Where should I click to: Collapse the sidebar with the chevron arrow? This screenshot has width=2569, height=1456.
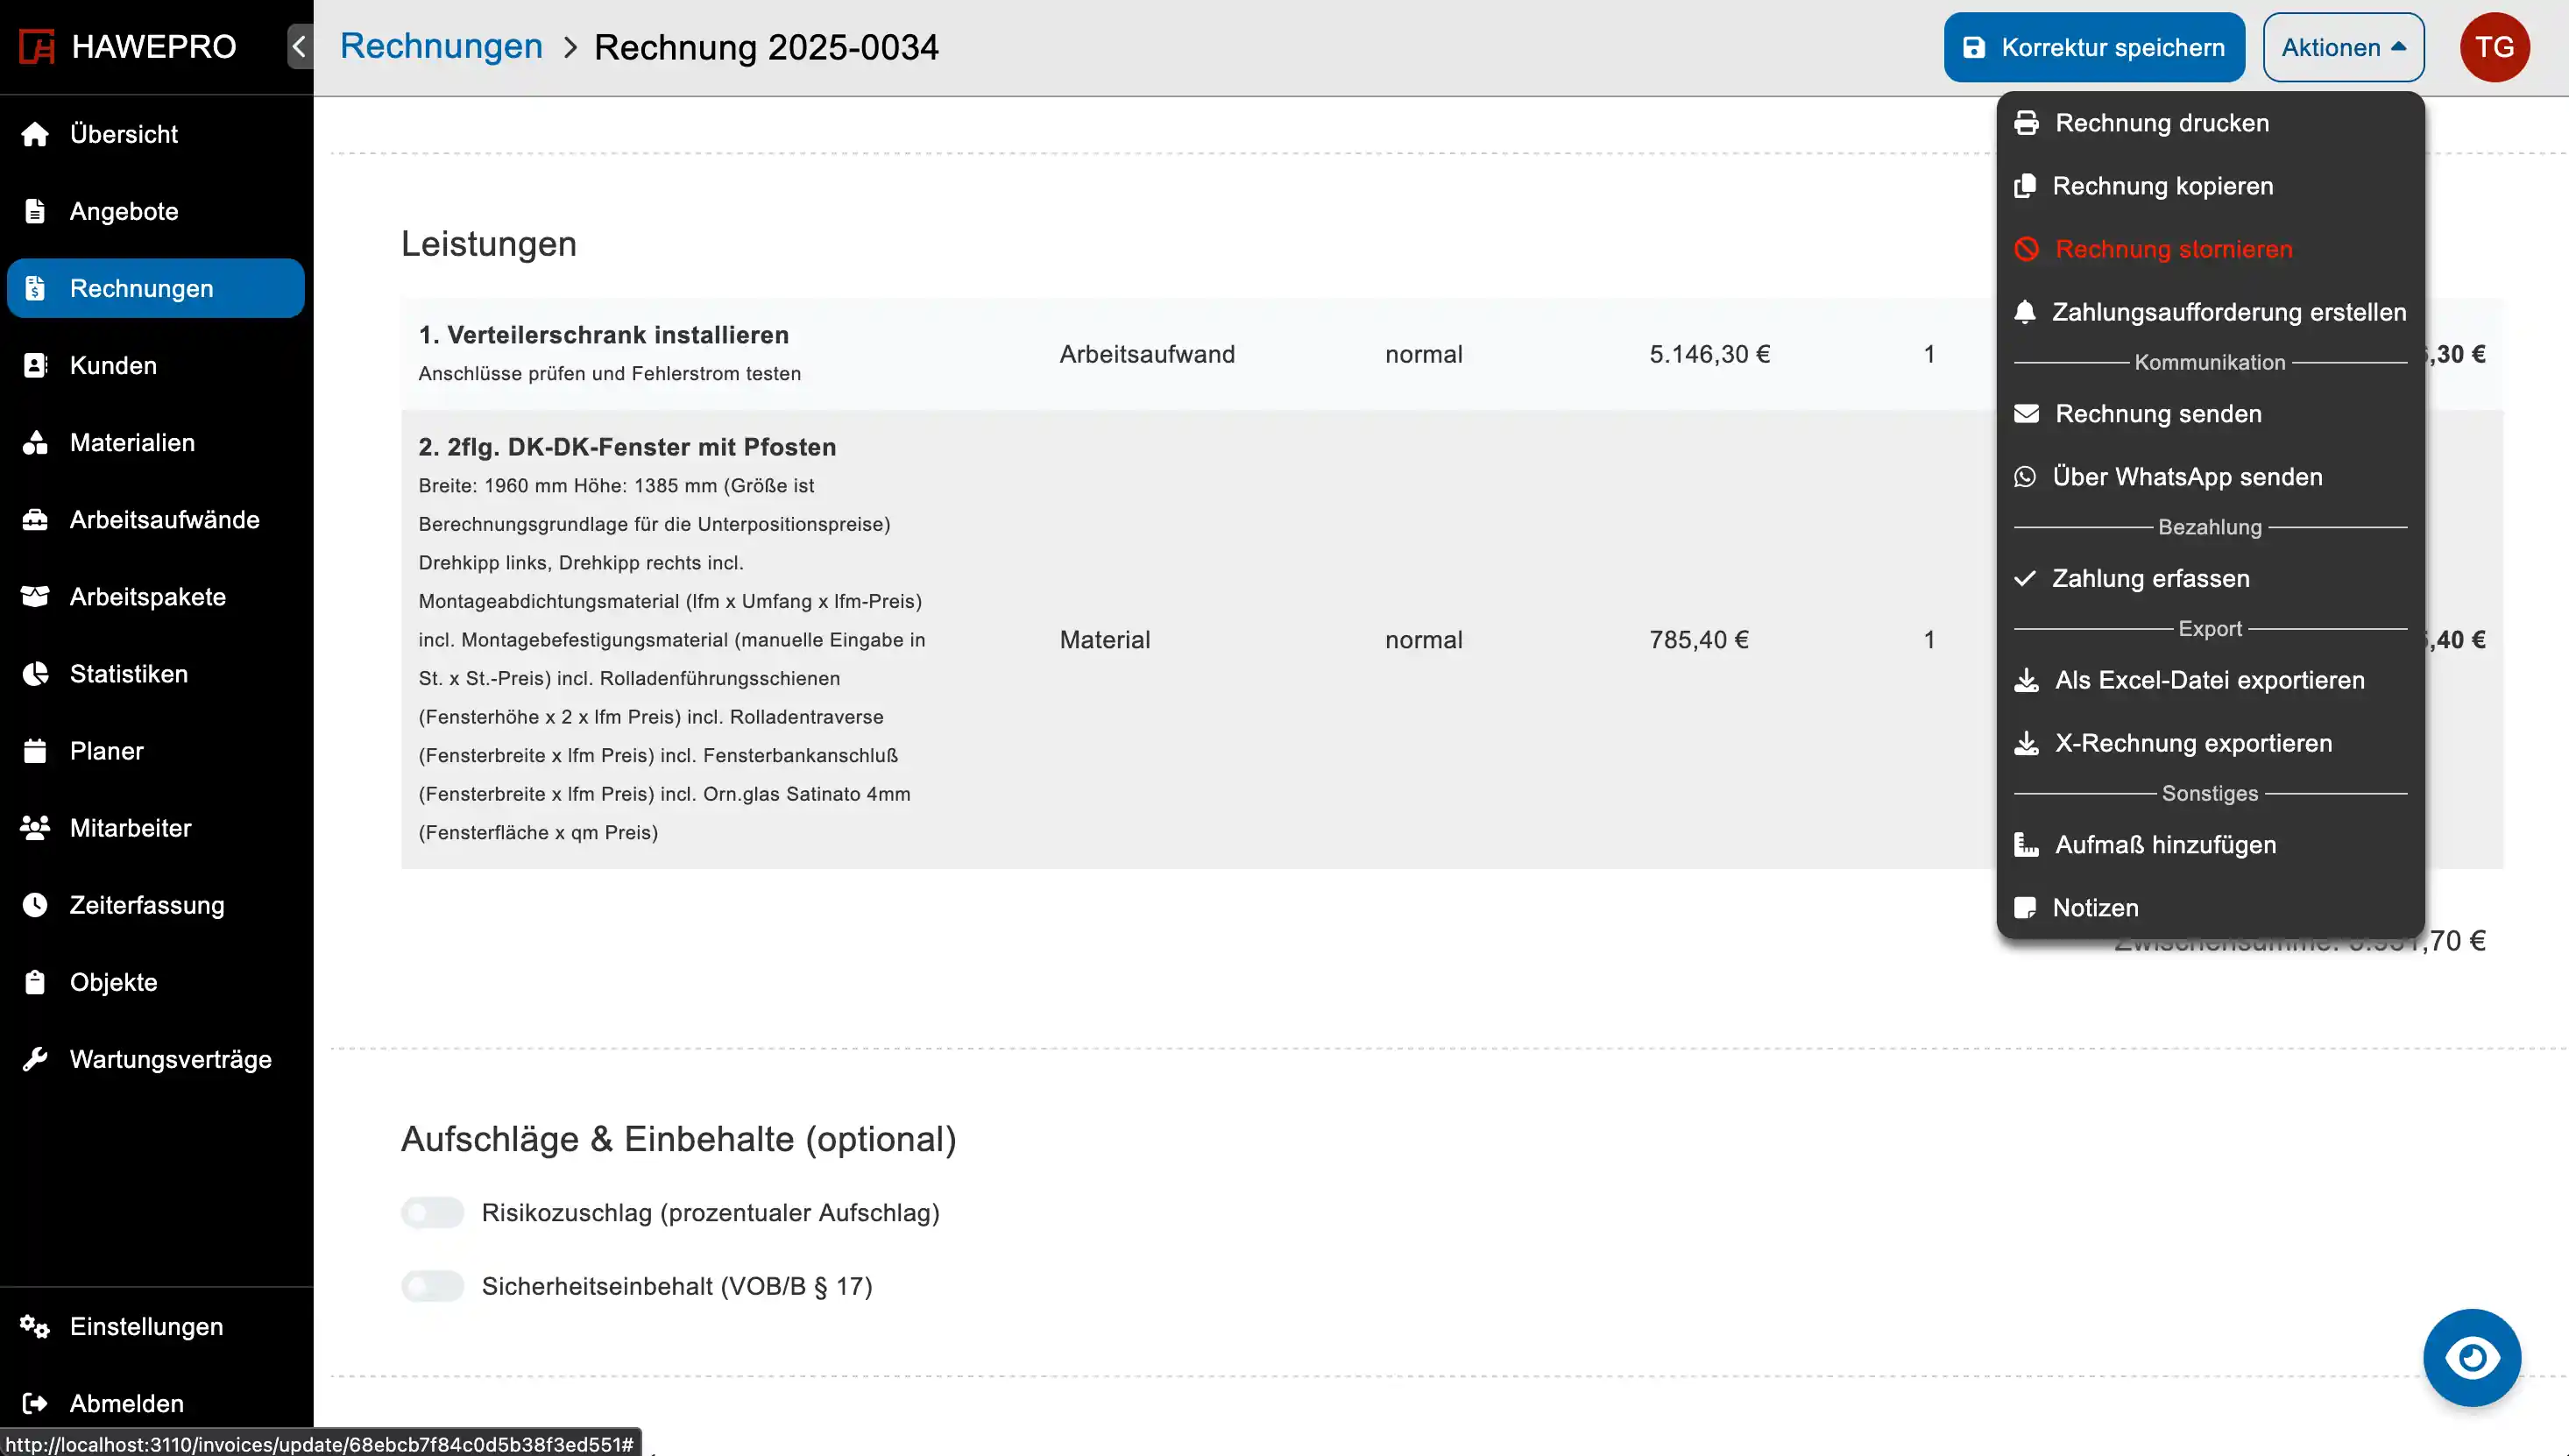tap(299, 47)
